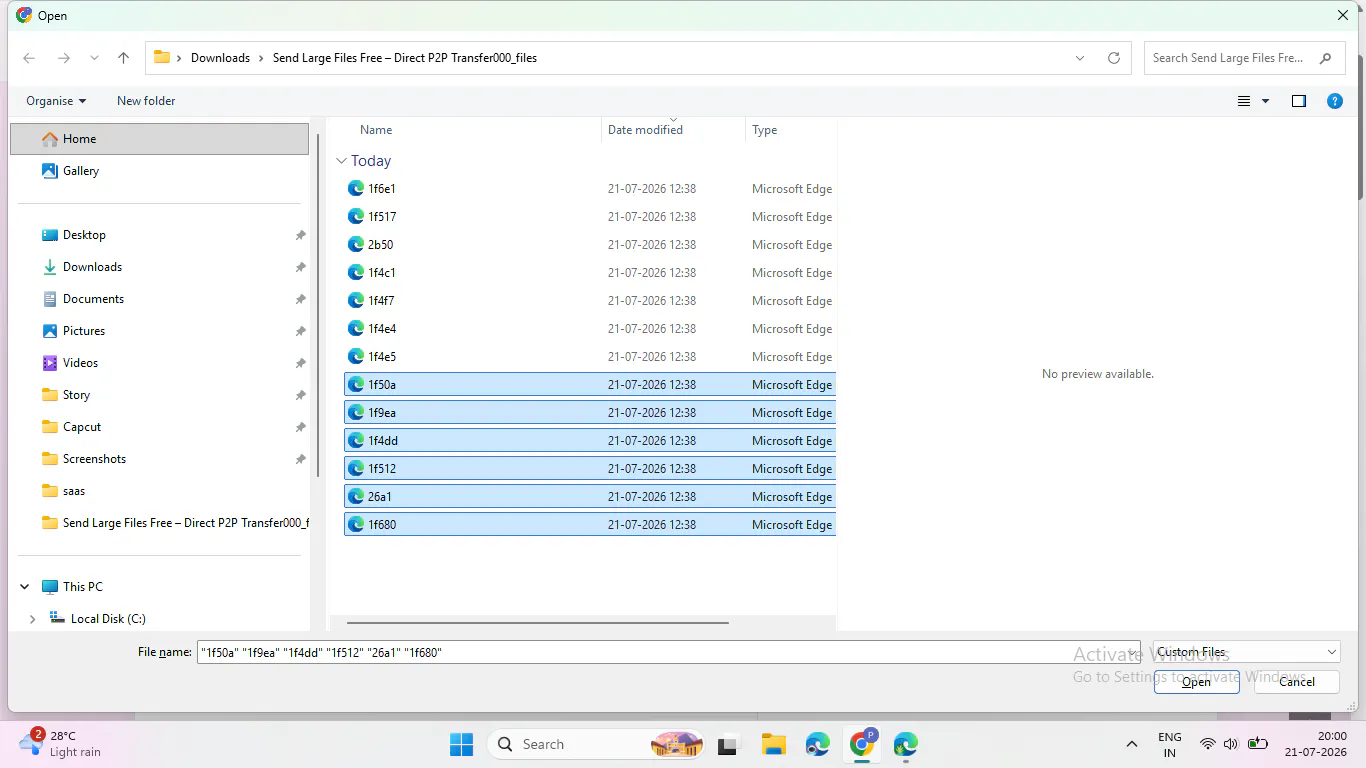Select the 1f6e1 file
Image resolution: width=1366 pixels, height=768 pixels.
tap(590, 188)
